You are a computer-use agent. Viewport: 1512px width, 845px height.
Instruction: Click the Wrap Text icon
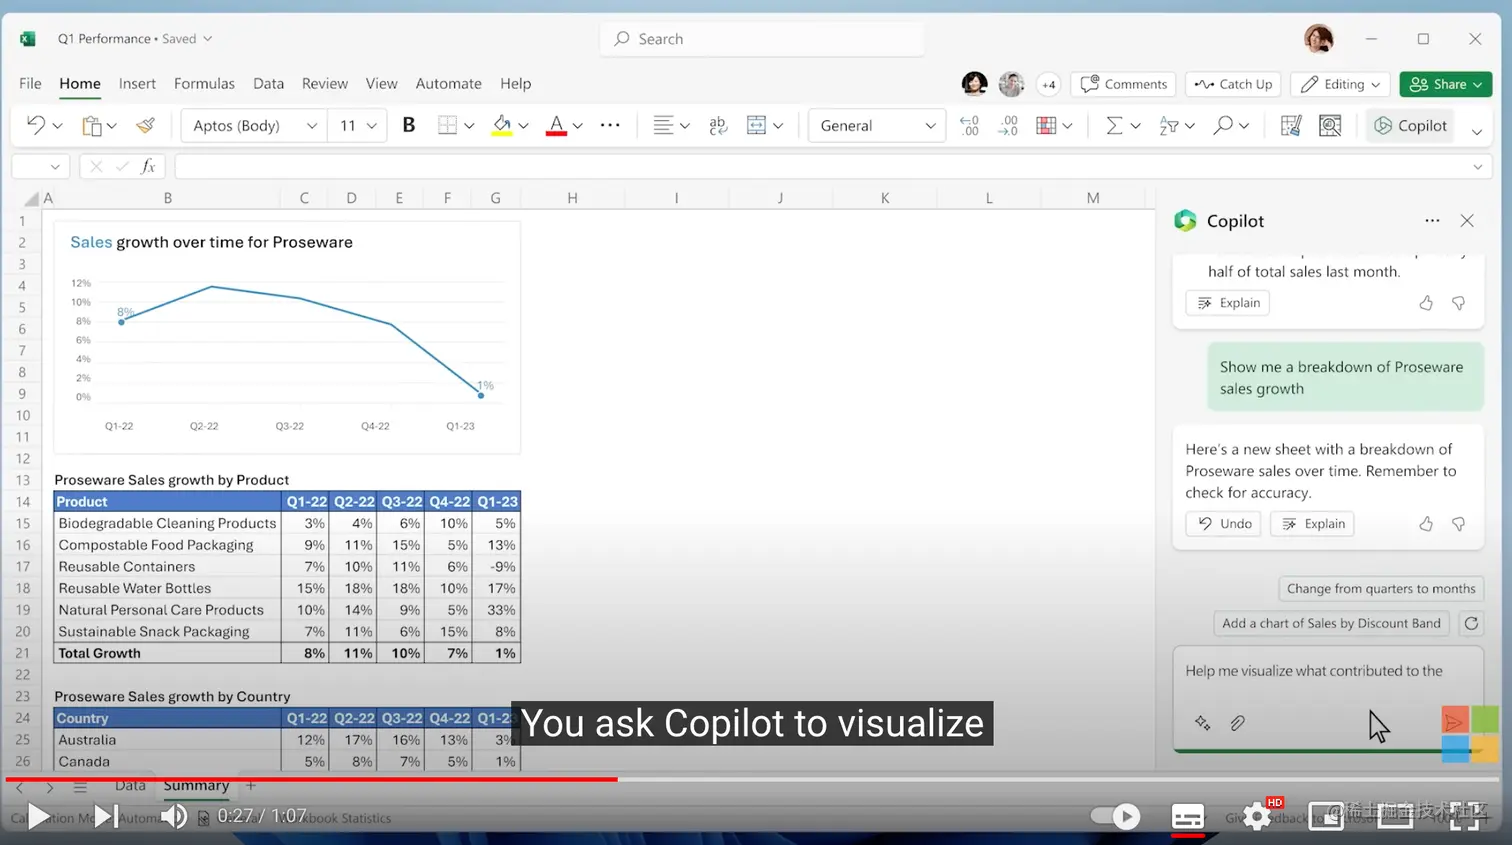(x=718, y=125)
